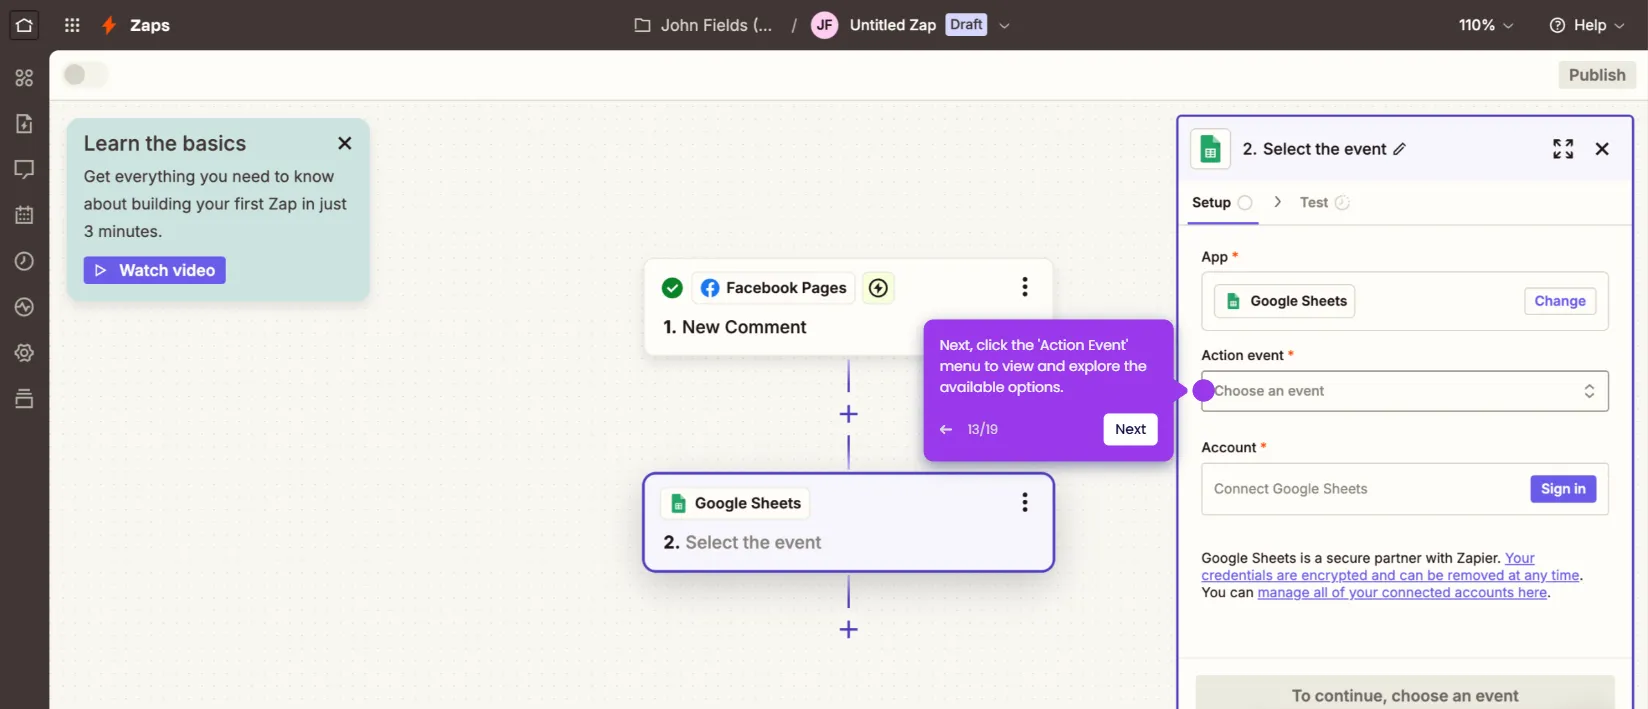1648x709 pixels.
Task: Click the John Fields folder icon
Action: pos(642,25)
